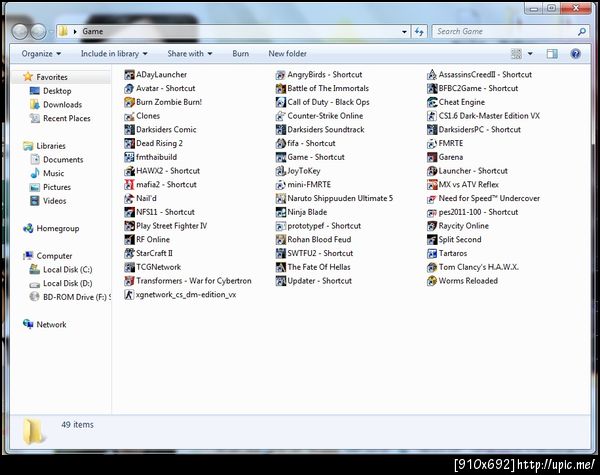600x475 pixels.
Task: Toggle the preview pane button
Action: [552, 54]
